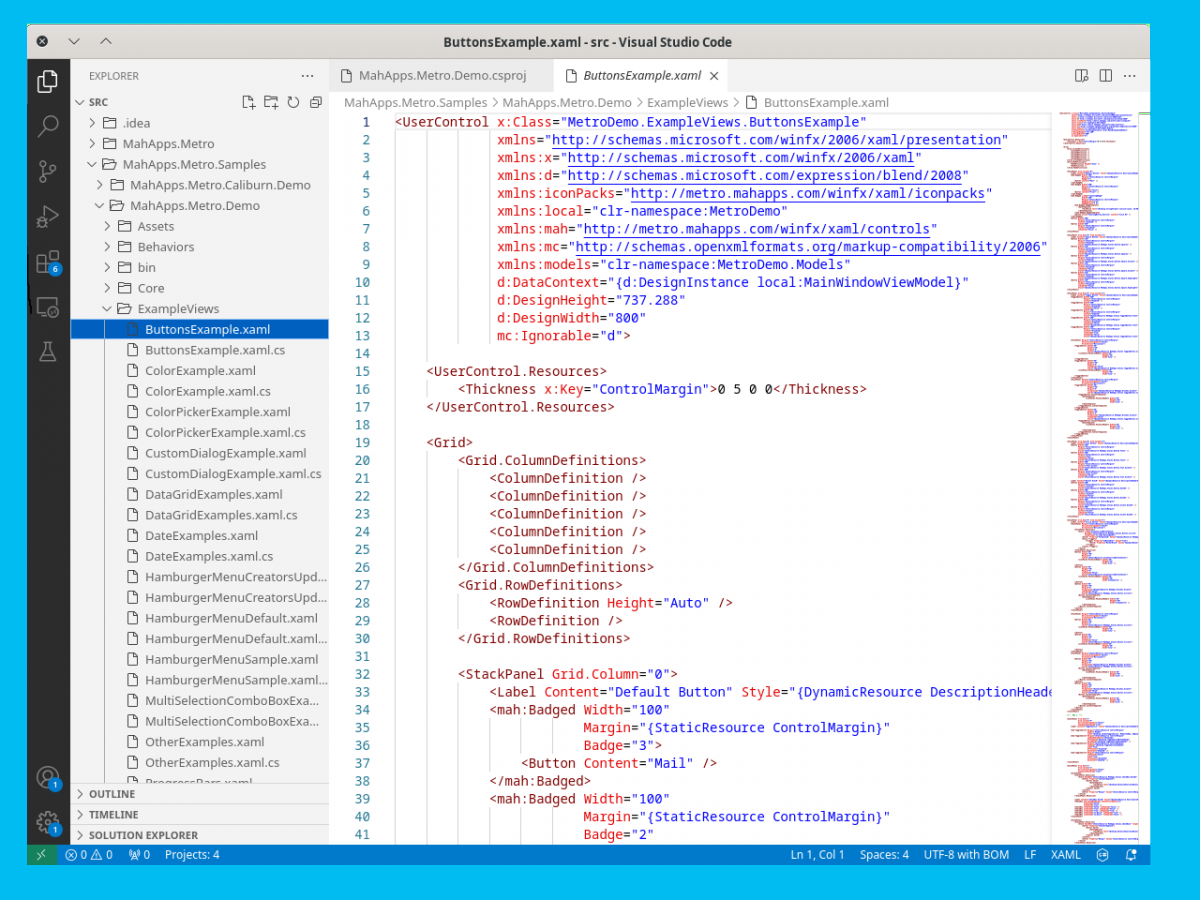Open the Explorer view in the activity bar
This screenshot has height=900, width=1200.
47,82
